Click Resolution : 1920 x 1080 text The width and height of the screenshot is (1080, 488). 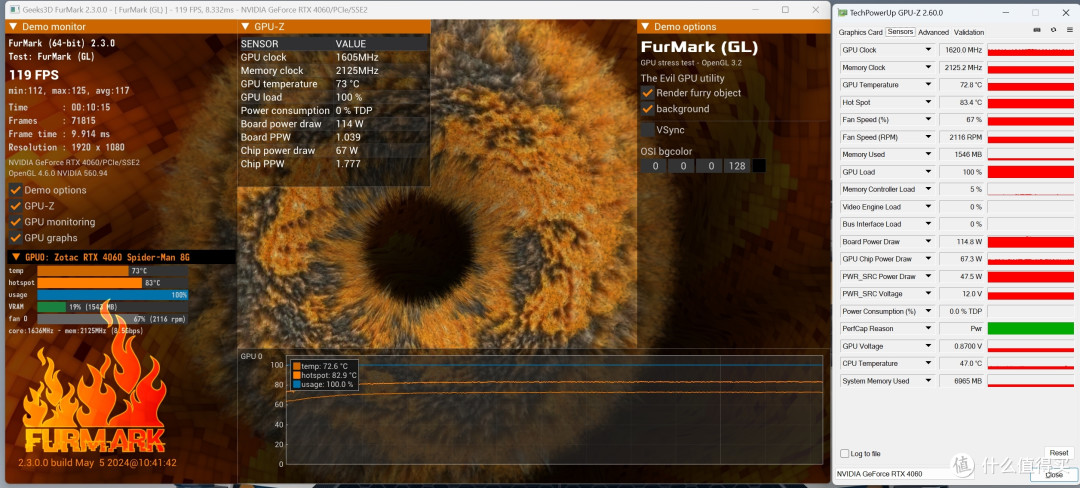69,147
